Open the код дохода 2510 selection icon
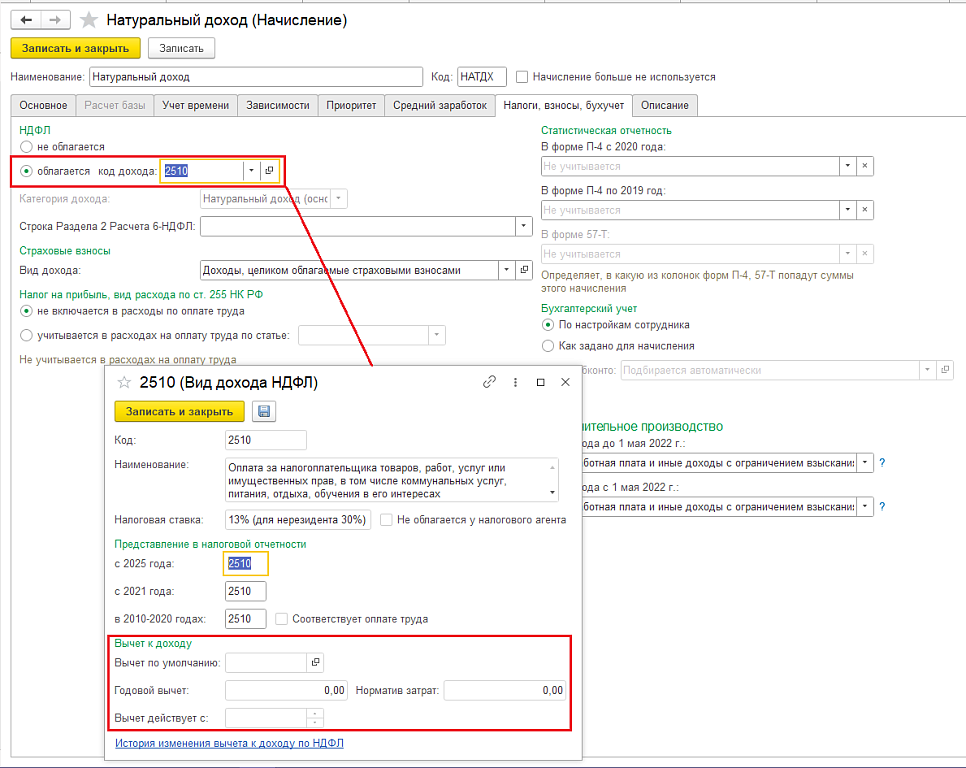The height and width of the screenshot is (768, 966). [269, 171]
